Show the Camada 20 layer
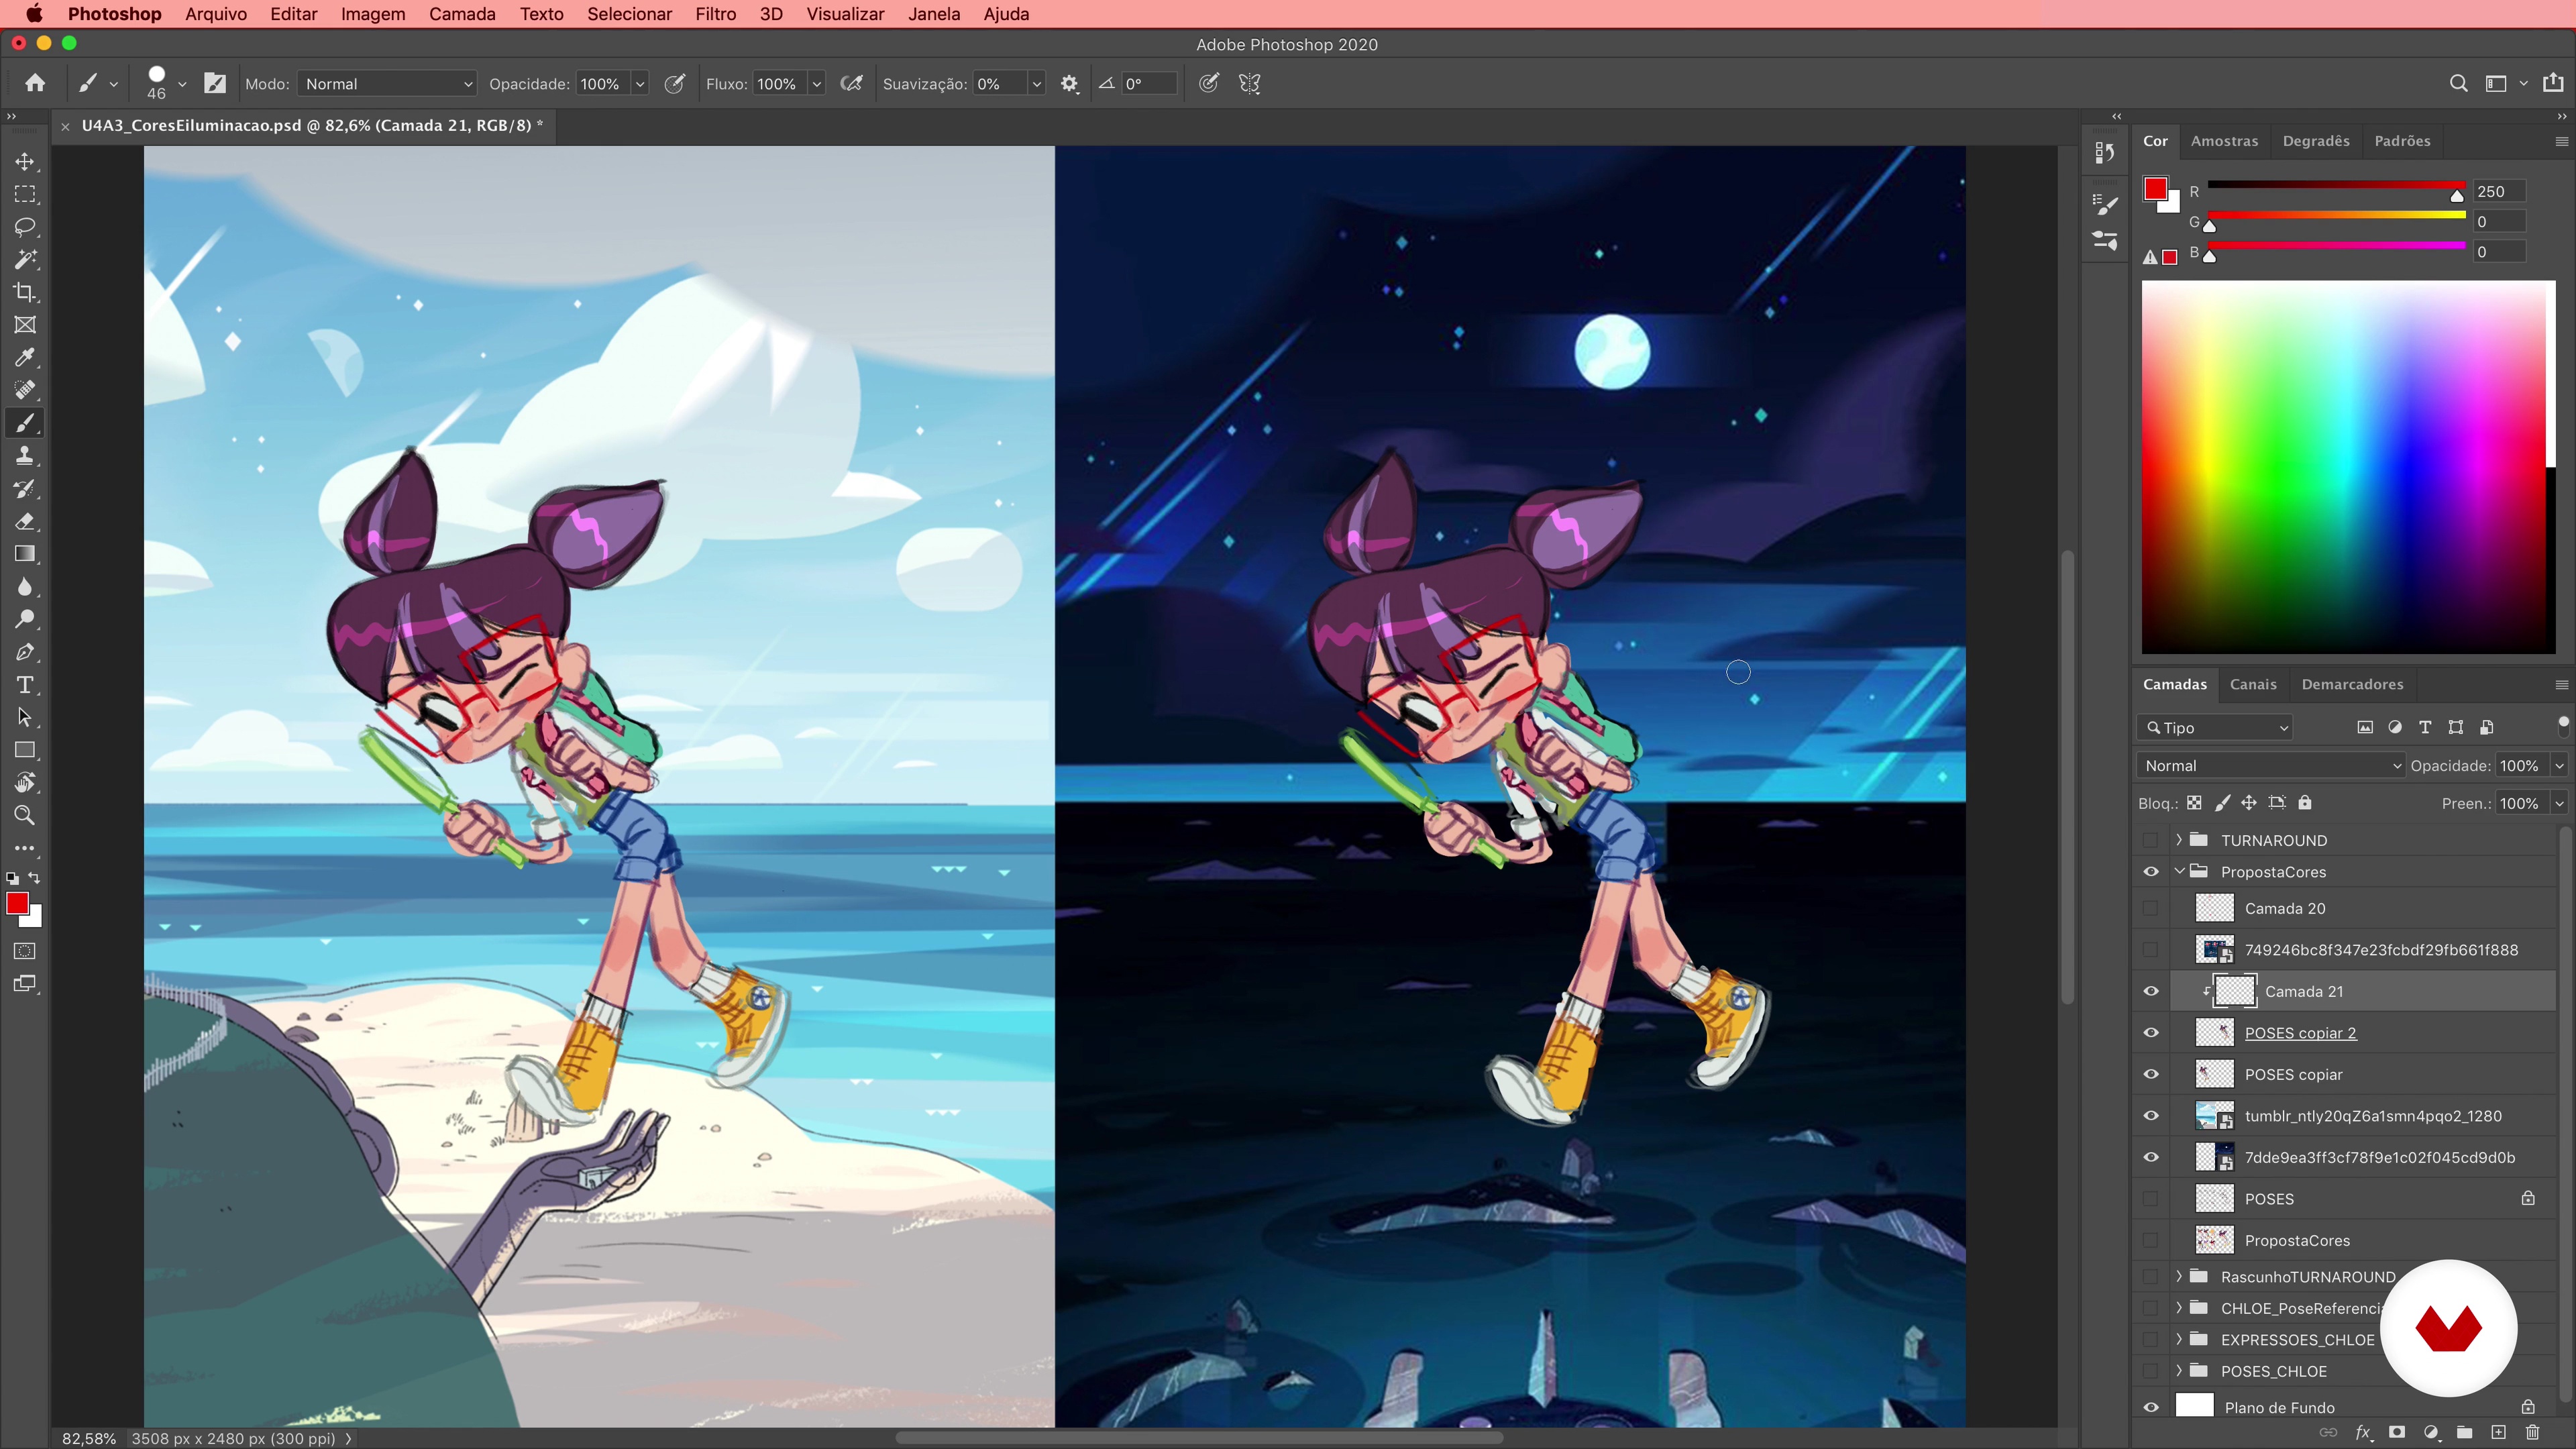This screenshot has width=2576, height=1449. coord(2151,909)
